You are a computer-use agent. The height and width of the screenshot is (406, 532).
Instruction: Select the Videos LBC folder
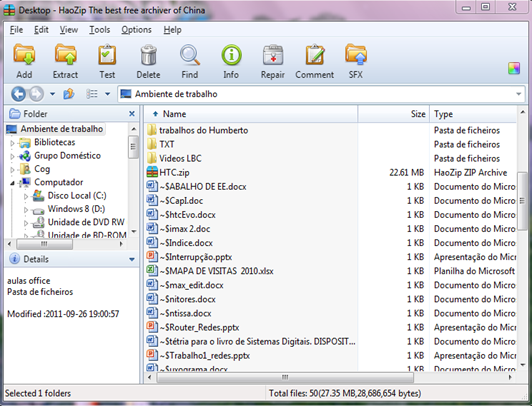(180, 158)
